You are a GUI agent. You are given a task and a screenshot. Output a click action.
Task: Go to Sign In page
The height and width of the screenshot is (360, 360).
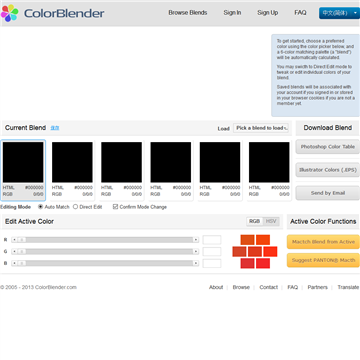pyautogui.click(x=232, y=13)
